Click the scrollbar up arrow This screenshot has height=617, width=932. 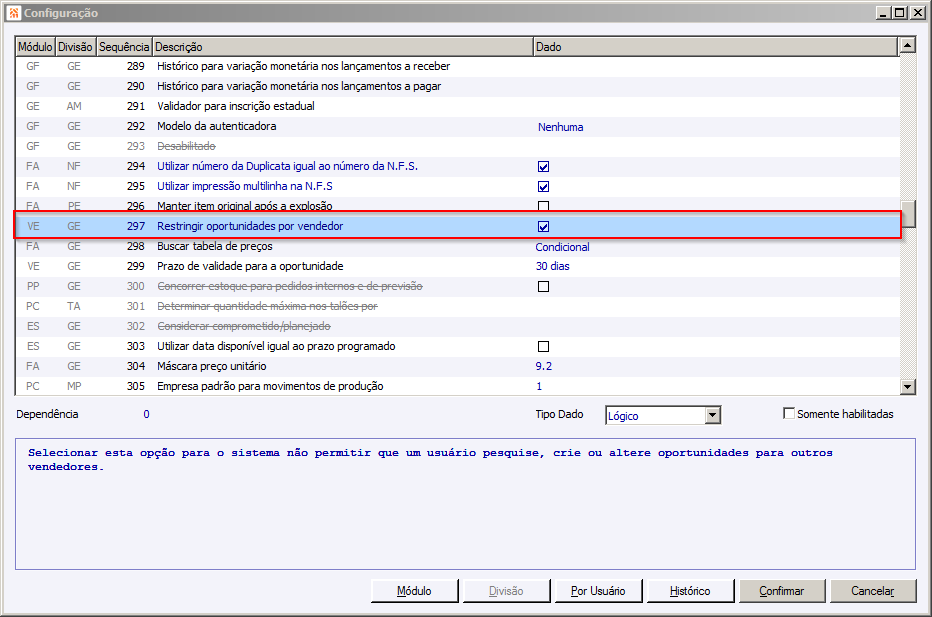(x=907, y=45)
